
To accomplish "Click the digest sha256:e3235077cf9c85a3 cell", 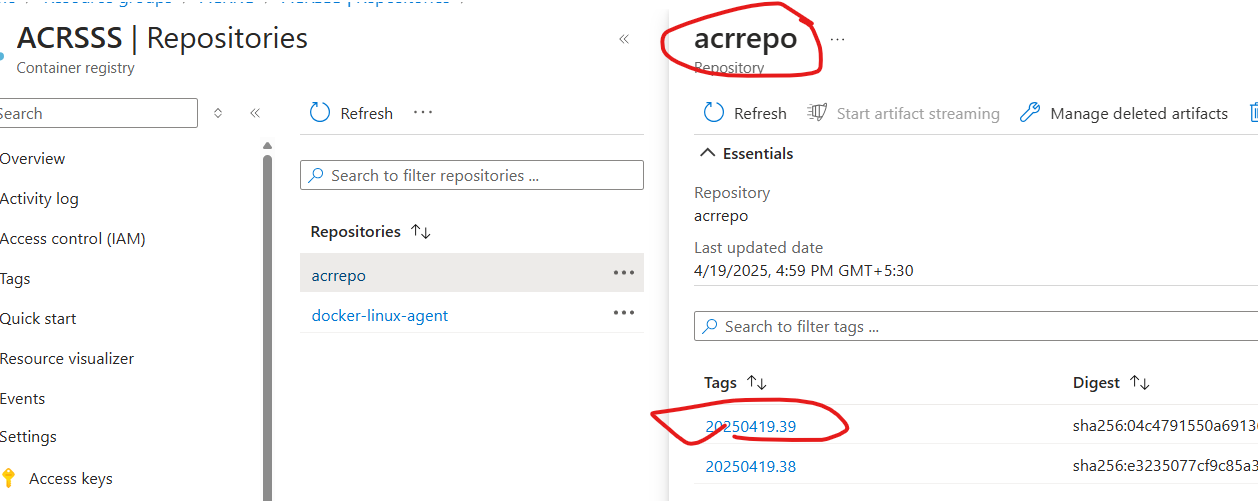I will click(1165, 466).
